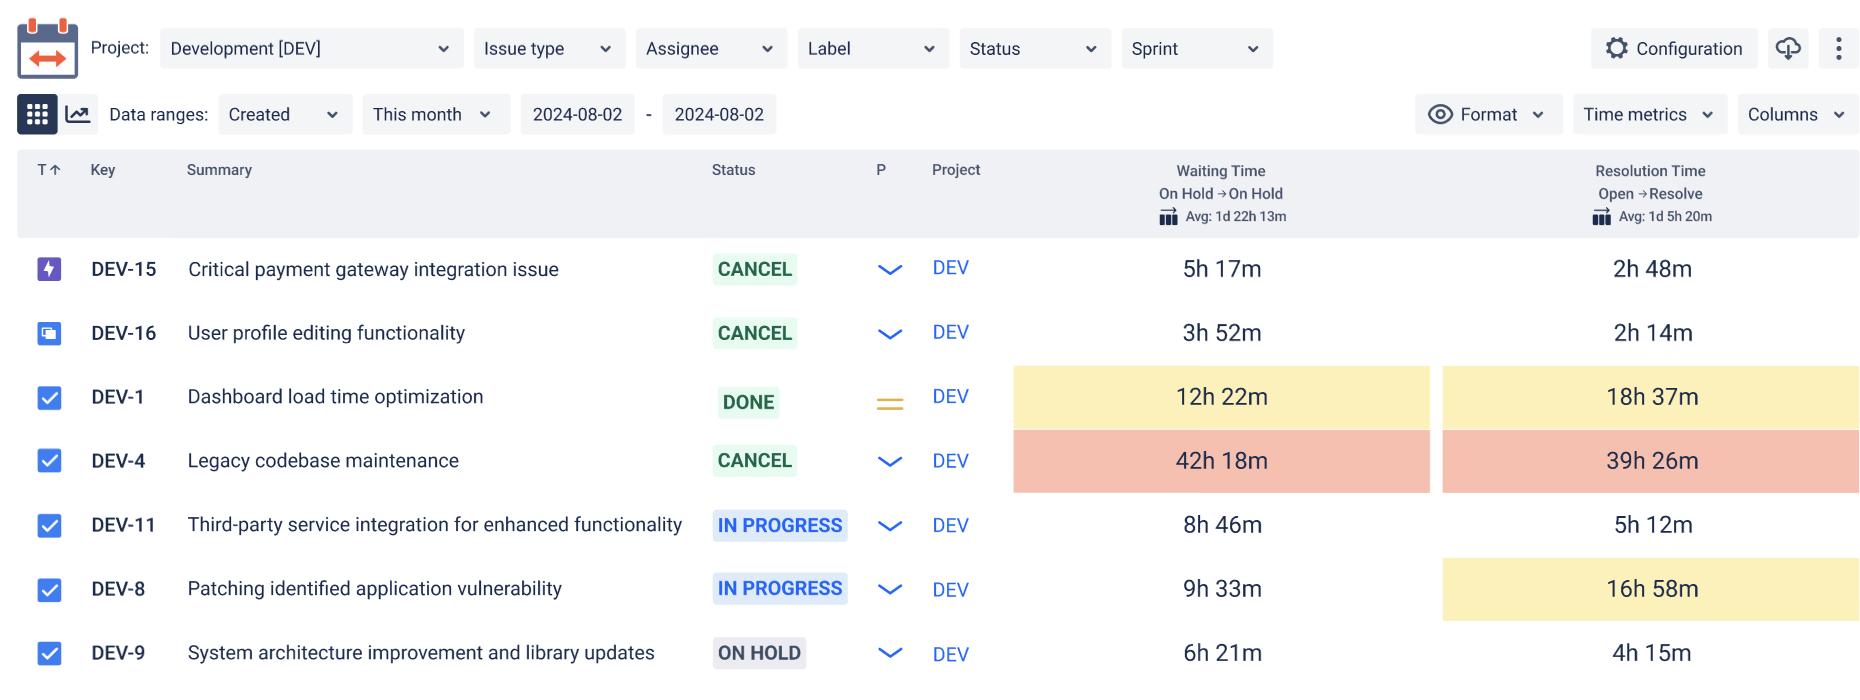Click calendar icon under Waiting Time header
1860x700 pixels.
[1168, 217]
